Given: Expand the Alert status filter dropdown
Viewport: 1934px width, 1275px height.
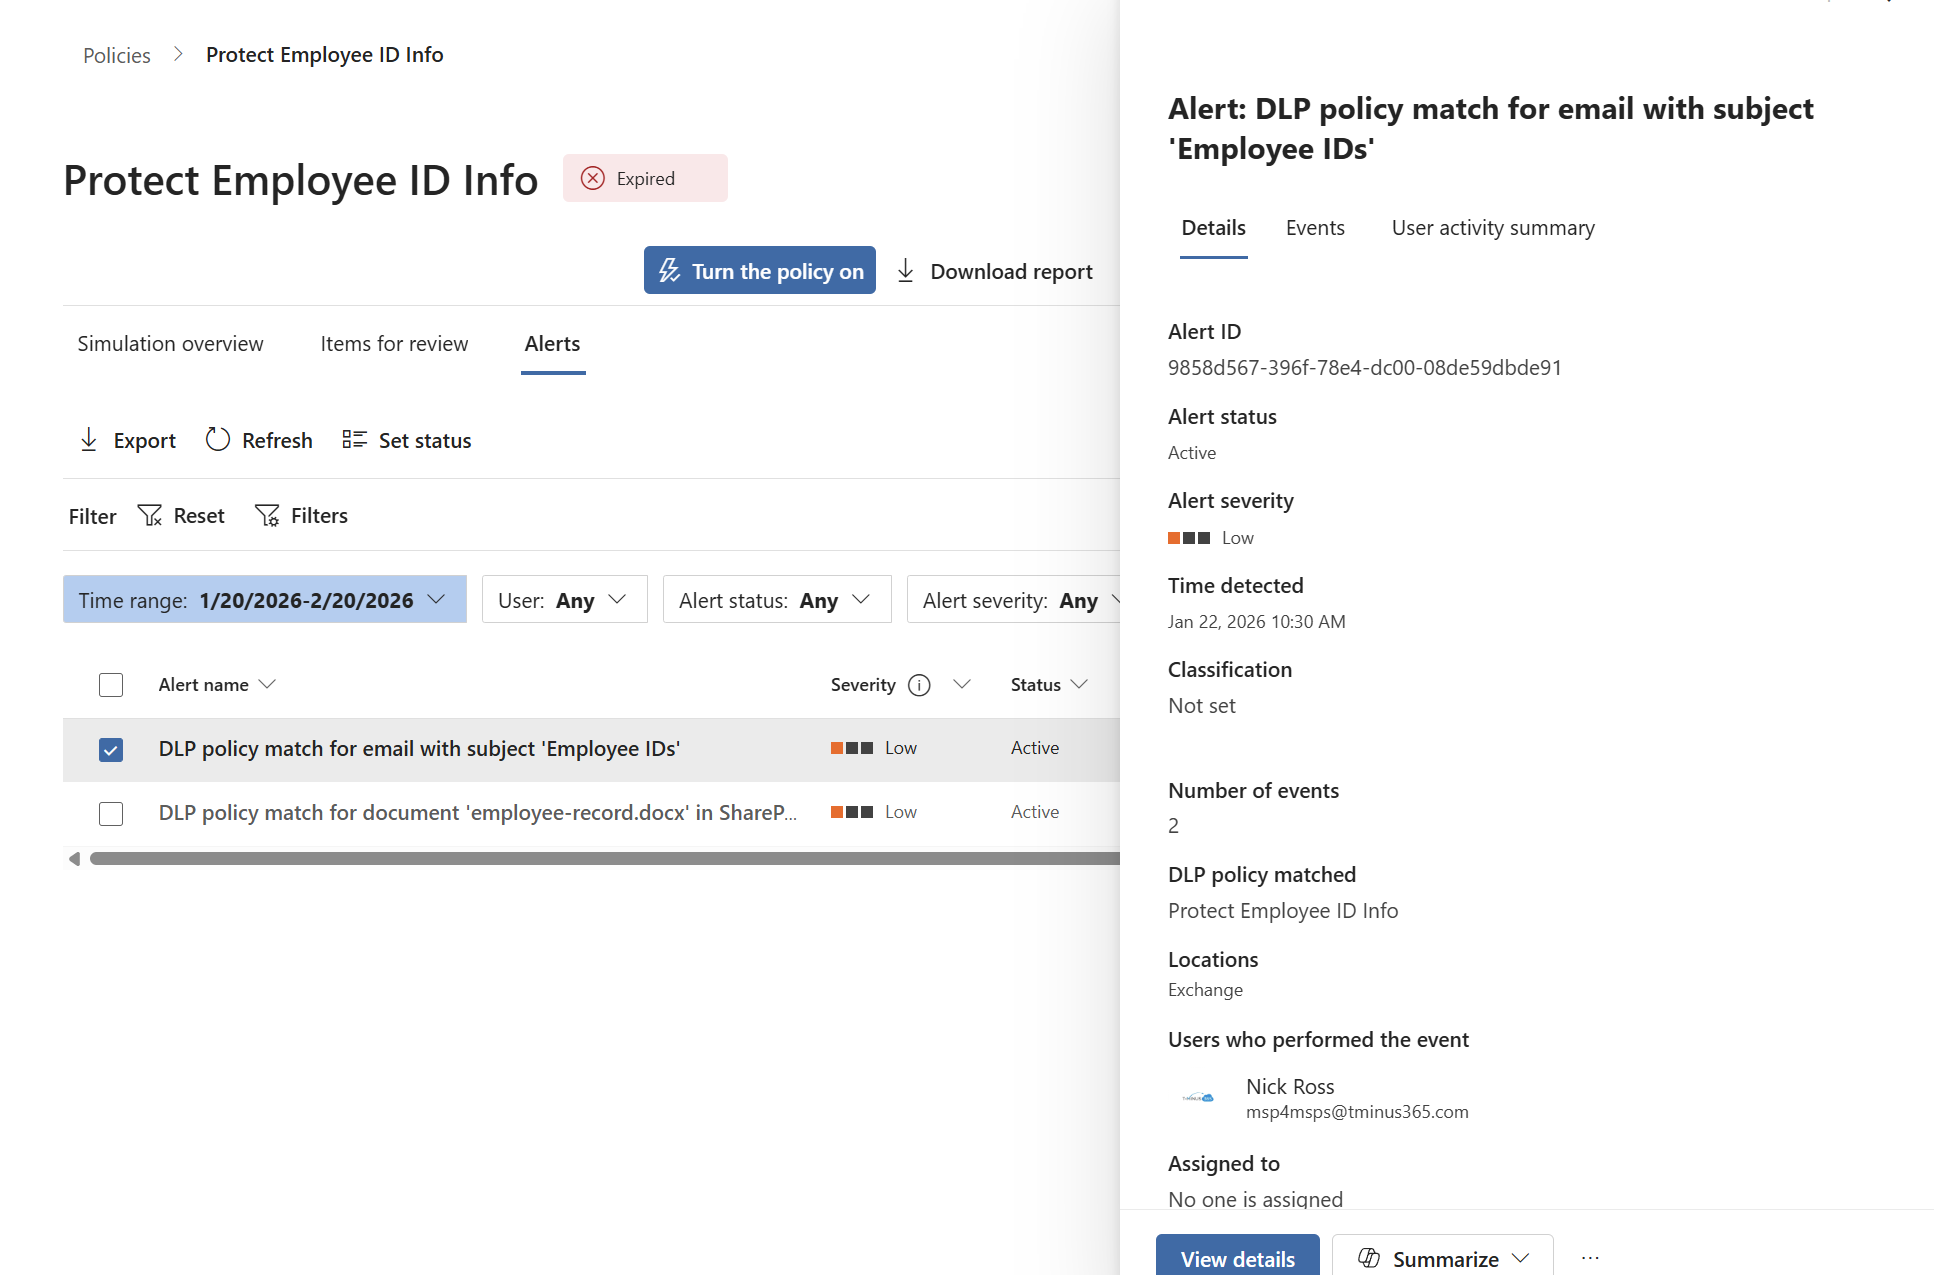Looking at the screenshot, I should [x=776, y=600].
